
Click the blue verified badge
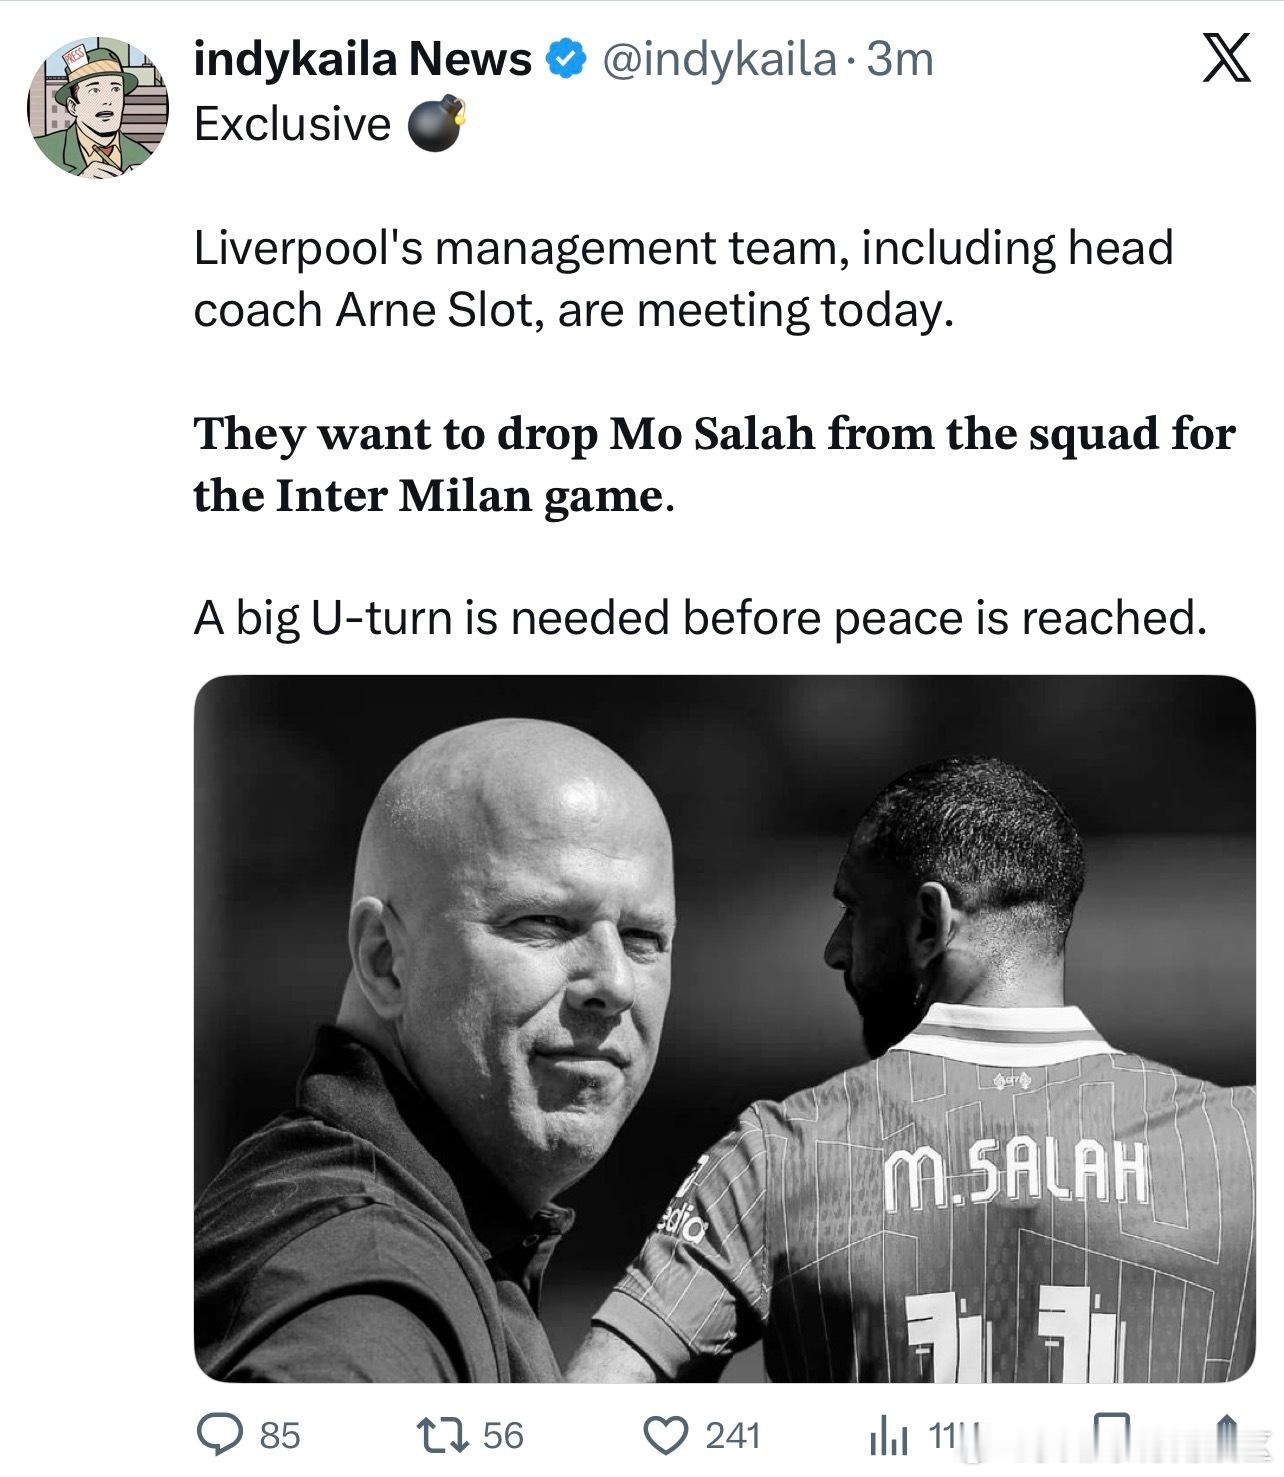565,60
